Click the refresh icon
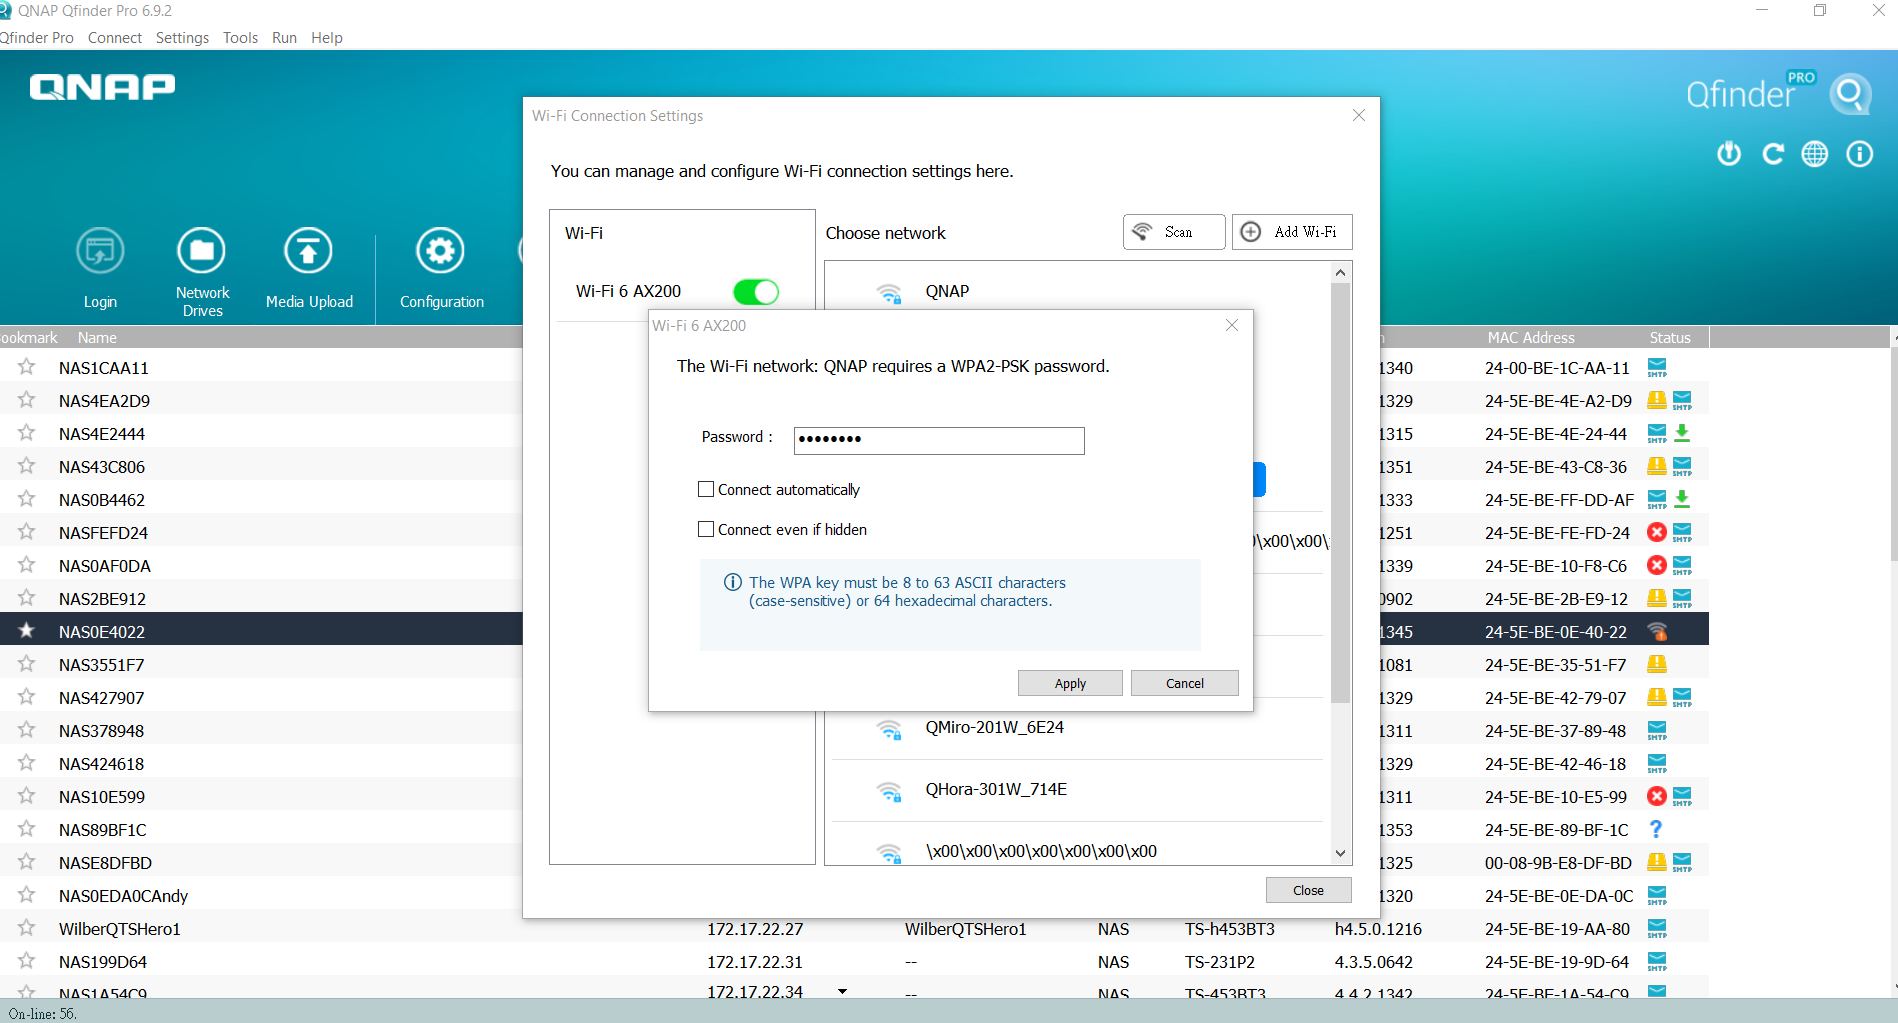 1772,154
